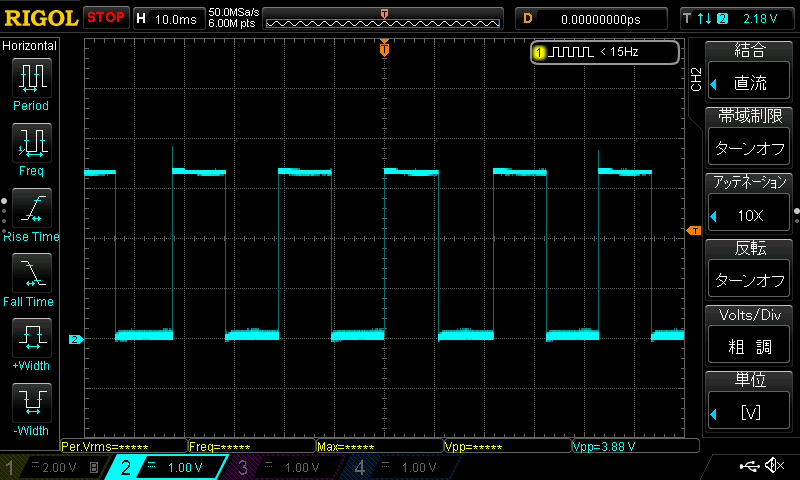Image resolution: width=800 pixels, height=480 pixels.
Task: Click the Horizontal menu header label
Action: [30, 46]
